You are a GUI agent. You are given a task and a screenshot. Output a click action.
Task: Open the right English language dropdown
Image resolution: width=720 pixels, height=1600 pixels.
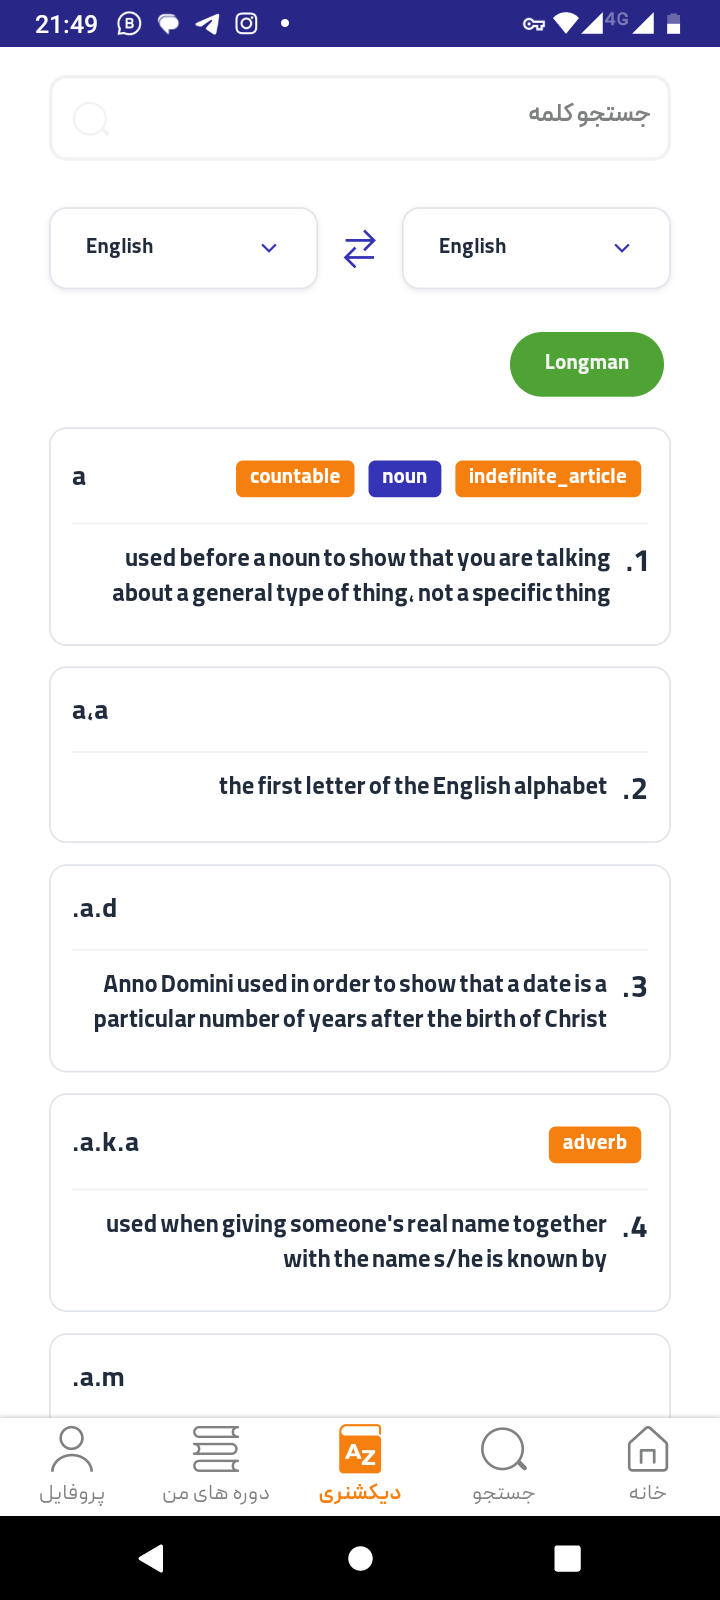pyautogui.click(x=536, y=248)
